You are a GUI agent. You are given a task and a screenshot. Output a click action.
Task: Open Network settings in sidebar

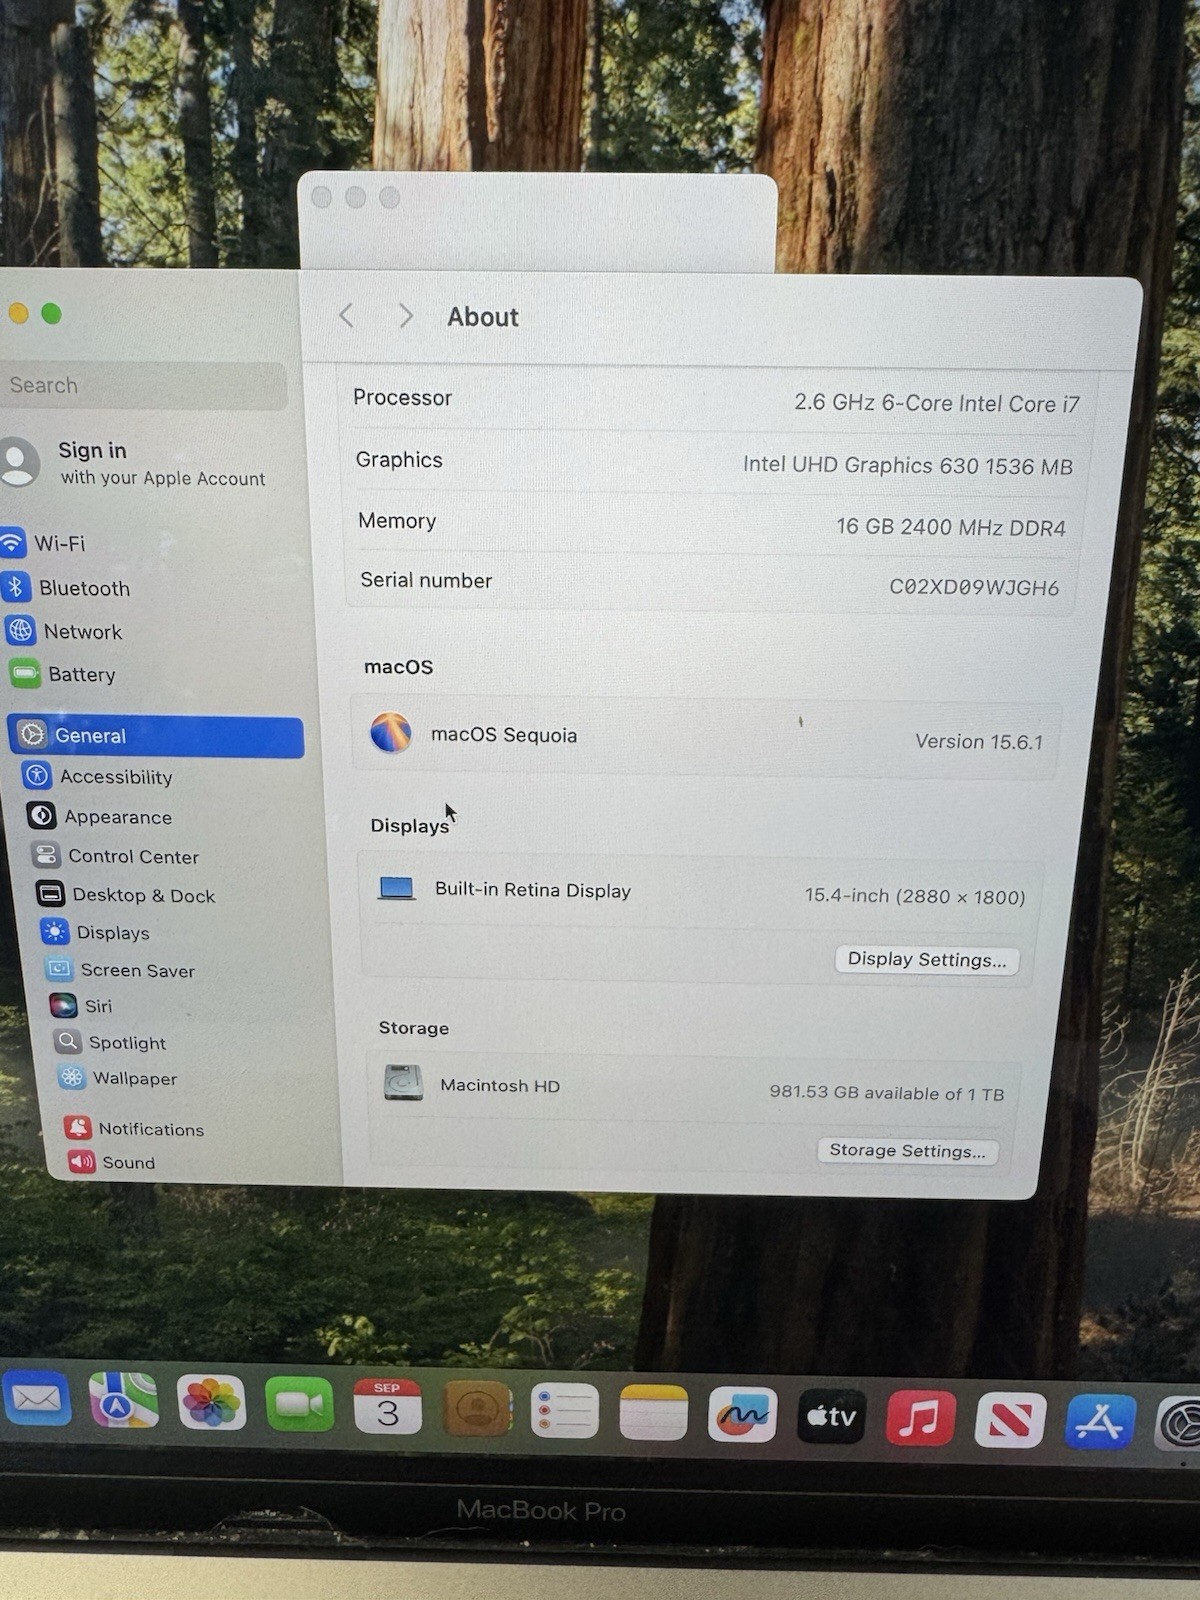(66, 631)
